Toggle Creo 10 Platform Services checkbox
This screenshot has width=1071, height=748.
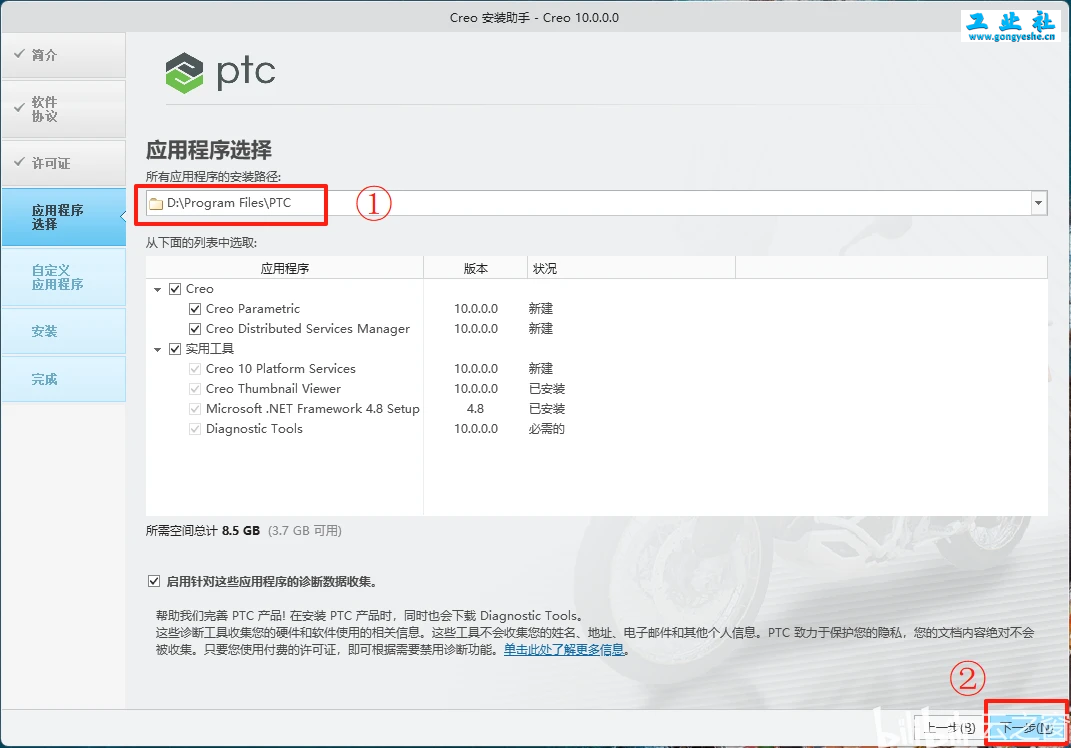click(195, 369)
